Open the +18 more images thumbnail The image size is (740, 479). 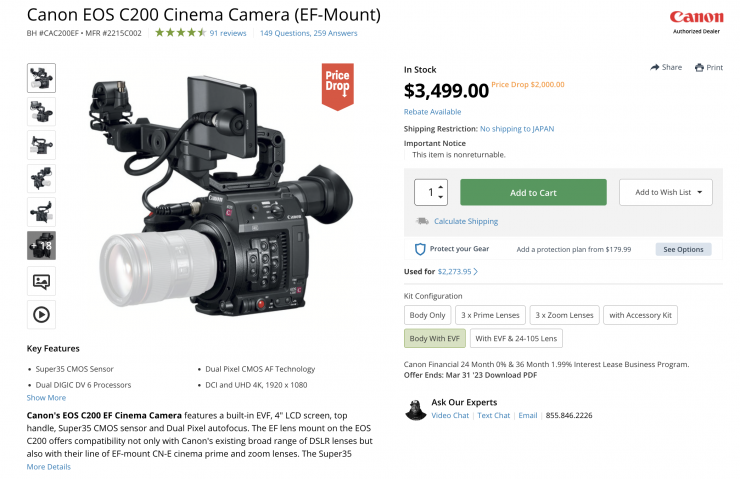pyautogui.click(x=41, y=245)
